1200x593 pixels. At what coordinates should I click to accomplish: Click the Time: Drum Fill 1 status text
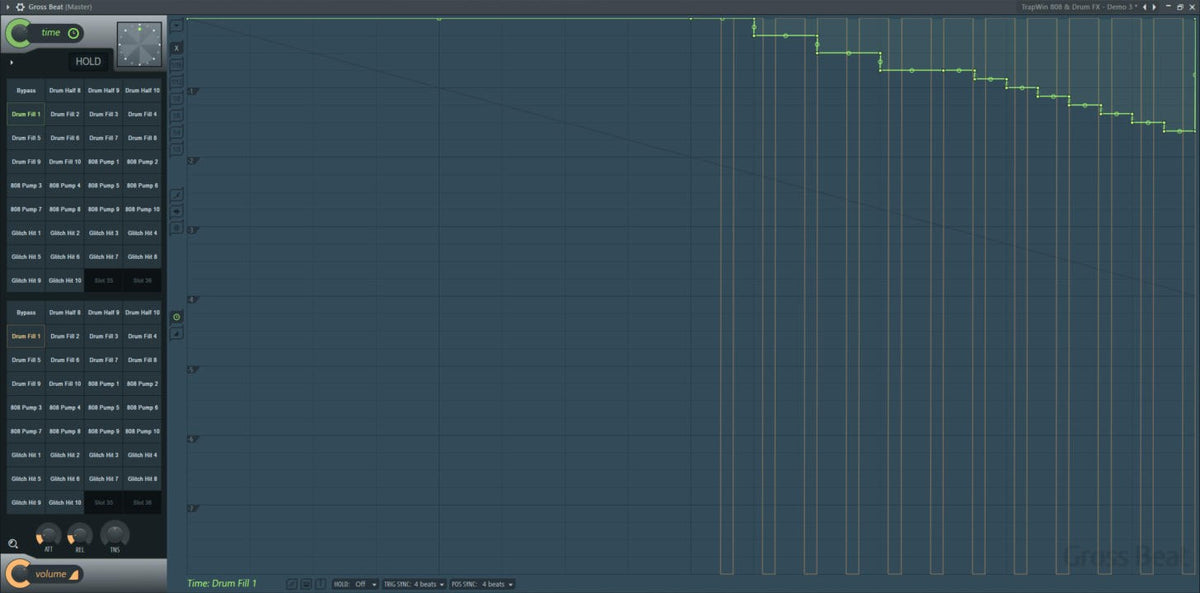coord(221,583)
